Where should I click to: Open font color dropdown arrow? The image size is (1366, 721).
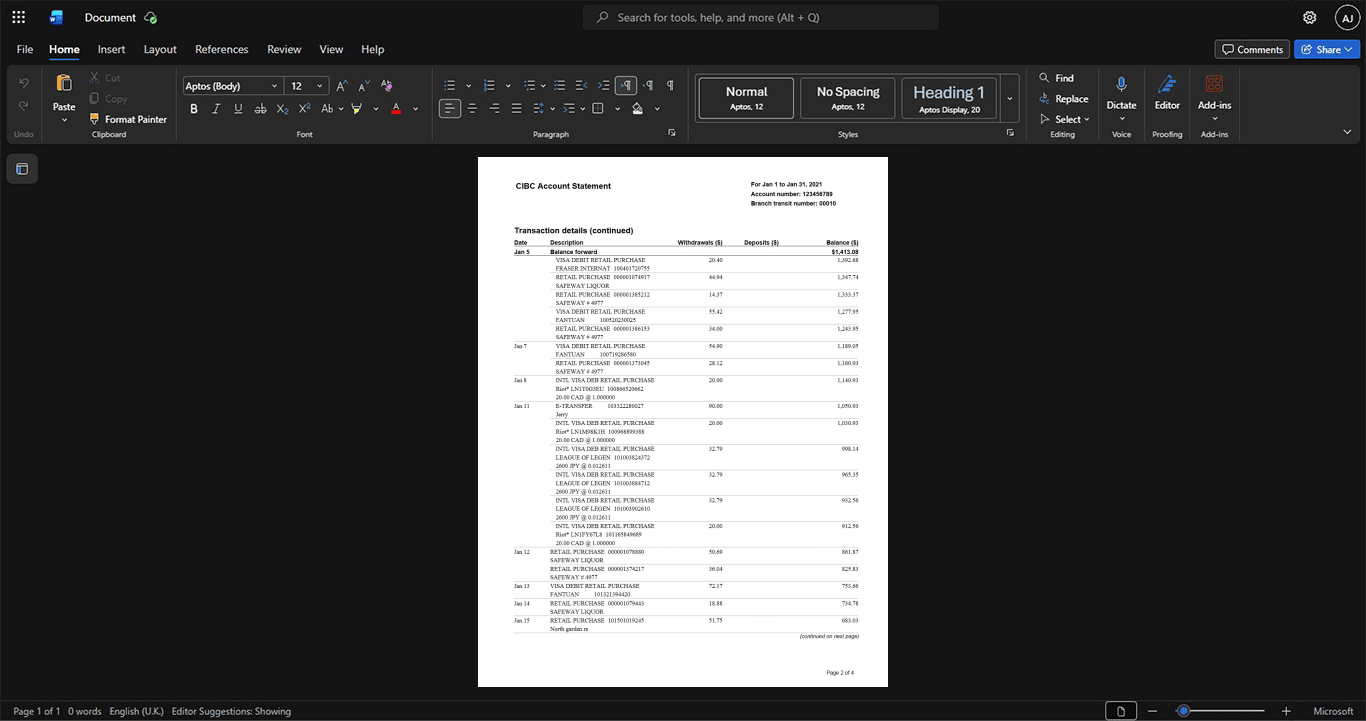click(416, 109)
